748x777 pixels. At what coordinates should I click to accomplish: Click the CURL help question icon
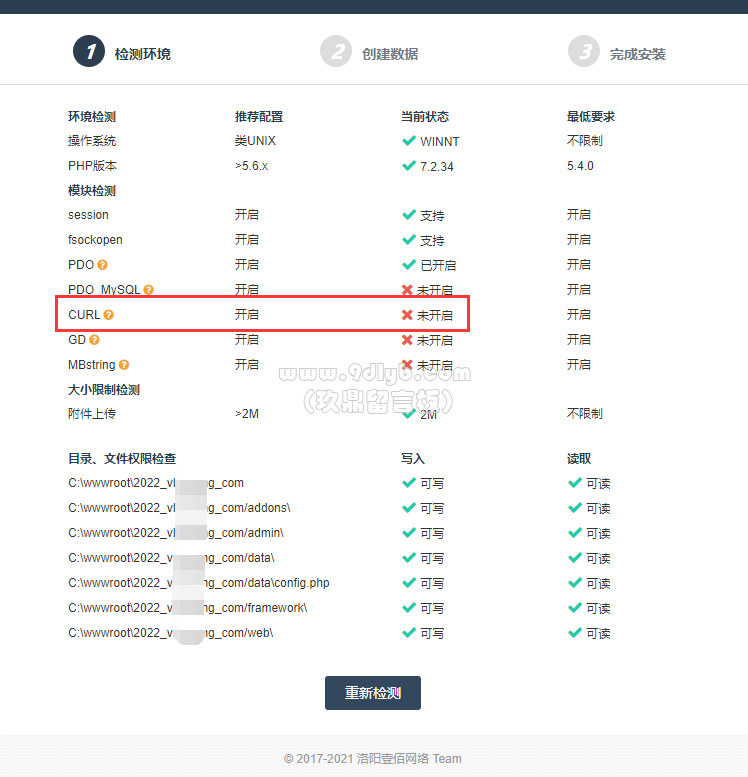pos(109,315)
